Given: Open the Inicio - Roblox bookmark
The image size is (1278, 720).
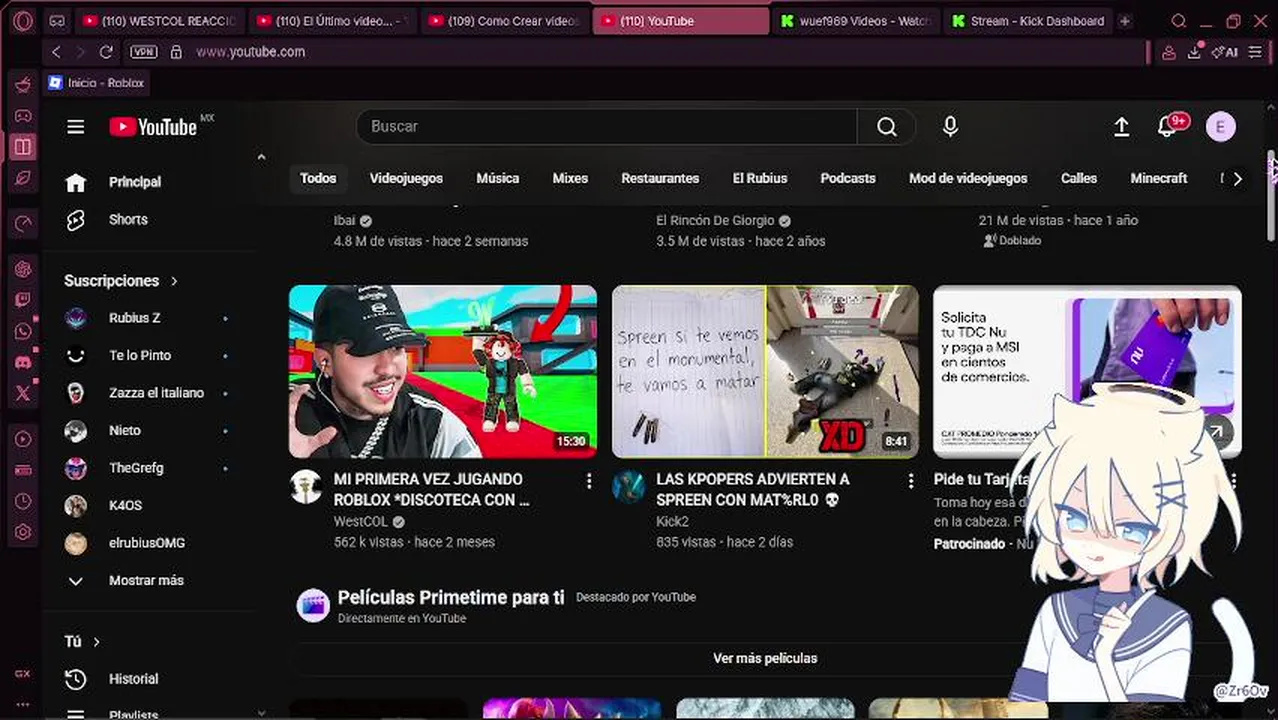Looking at the screenshot, I should tap(96, 83).
